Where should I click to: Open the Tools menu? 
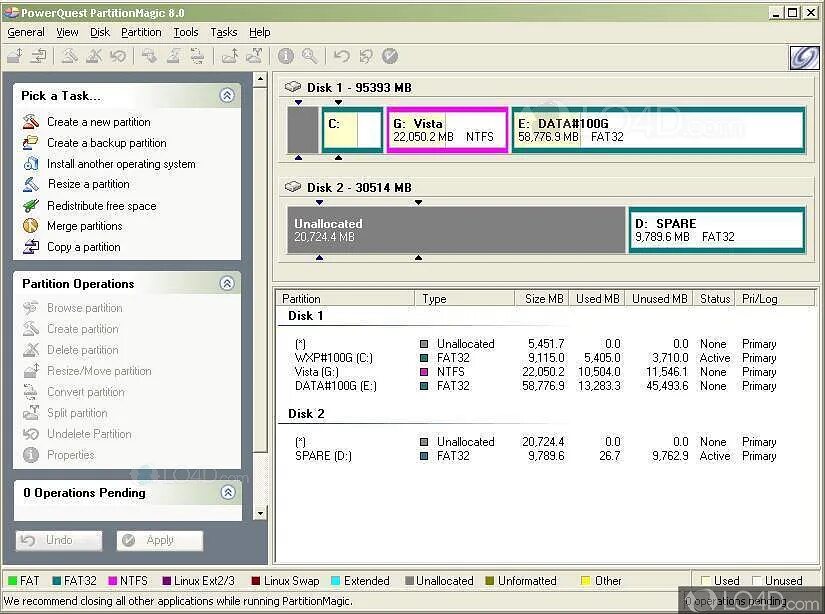coord(186,33)
